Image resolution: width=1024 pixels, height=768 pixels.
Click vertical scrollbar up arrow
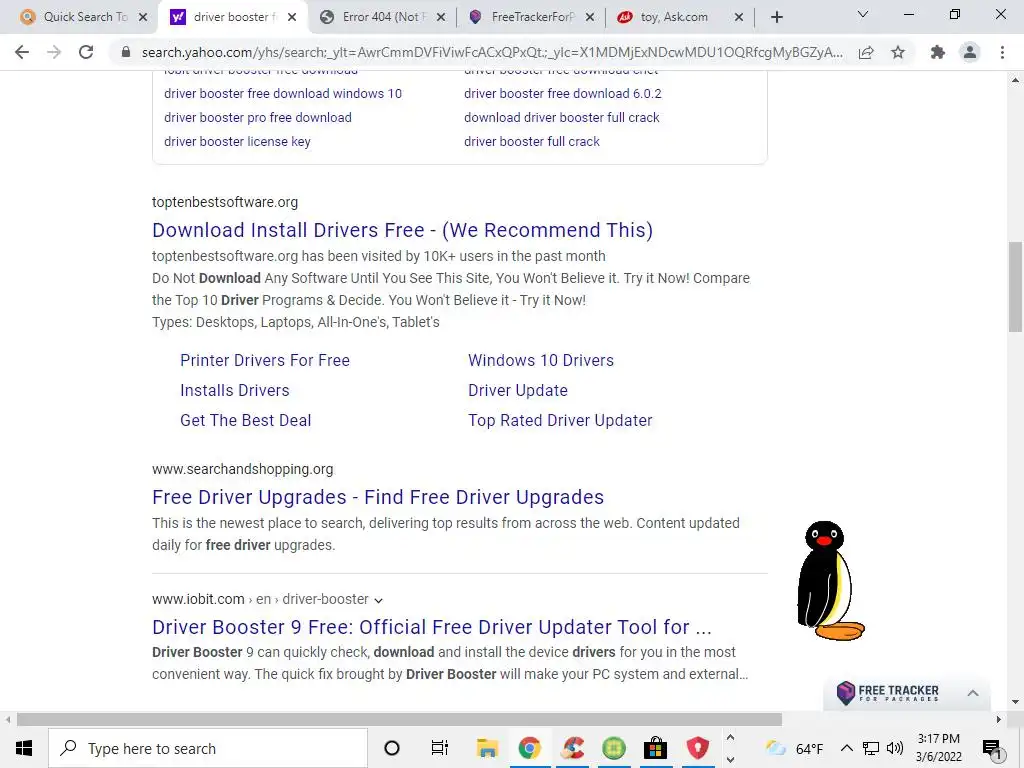[1015, 80]
